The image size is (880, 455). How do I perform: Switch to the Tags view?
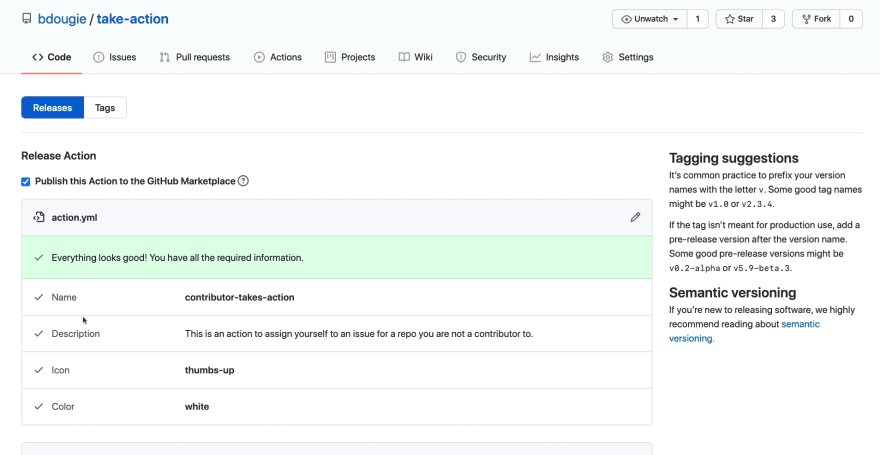[105, 108]
